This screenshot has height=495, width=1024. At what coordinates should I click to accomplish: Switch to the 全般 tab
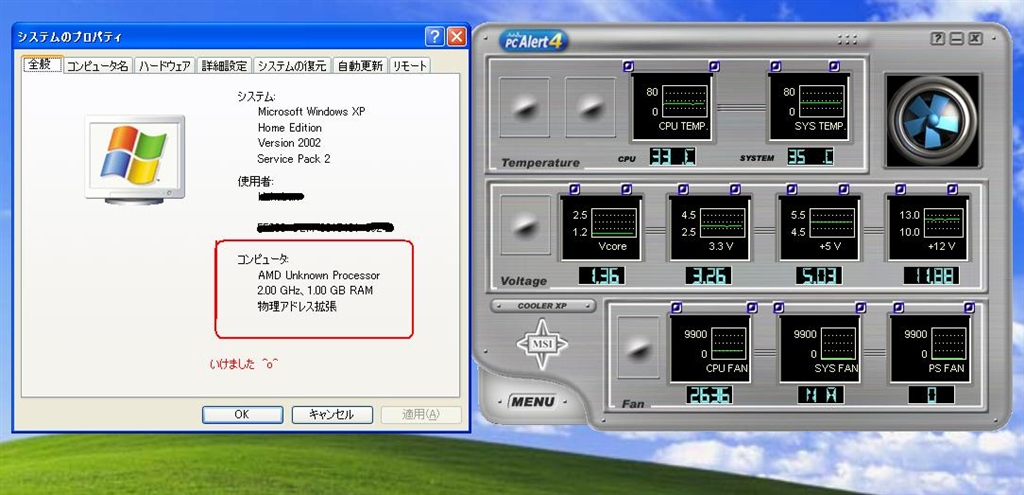coord(42,65)
